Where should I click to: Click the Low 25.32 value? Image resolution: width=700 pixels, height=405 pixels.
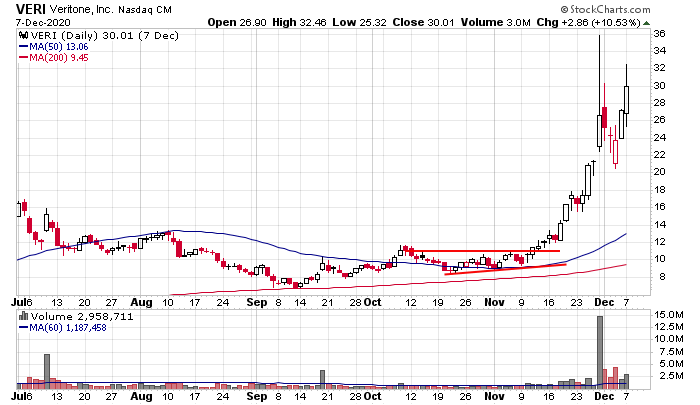[x=359, y=22]
